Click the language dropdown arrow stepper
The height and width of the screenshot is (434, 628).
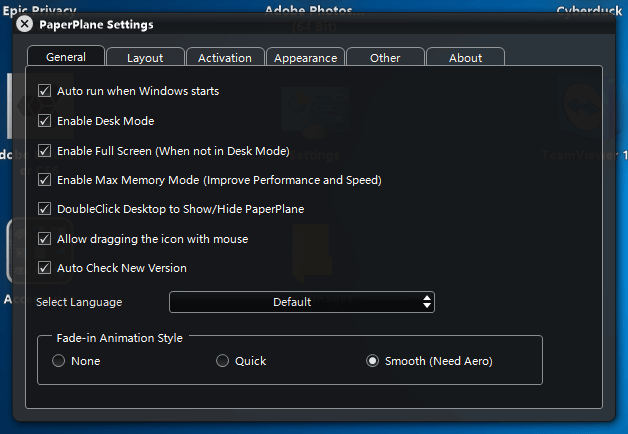(x=427, y=302)
